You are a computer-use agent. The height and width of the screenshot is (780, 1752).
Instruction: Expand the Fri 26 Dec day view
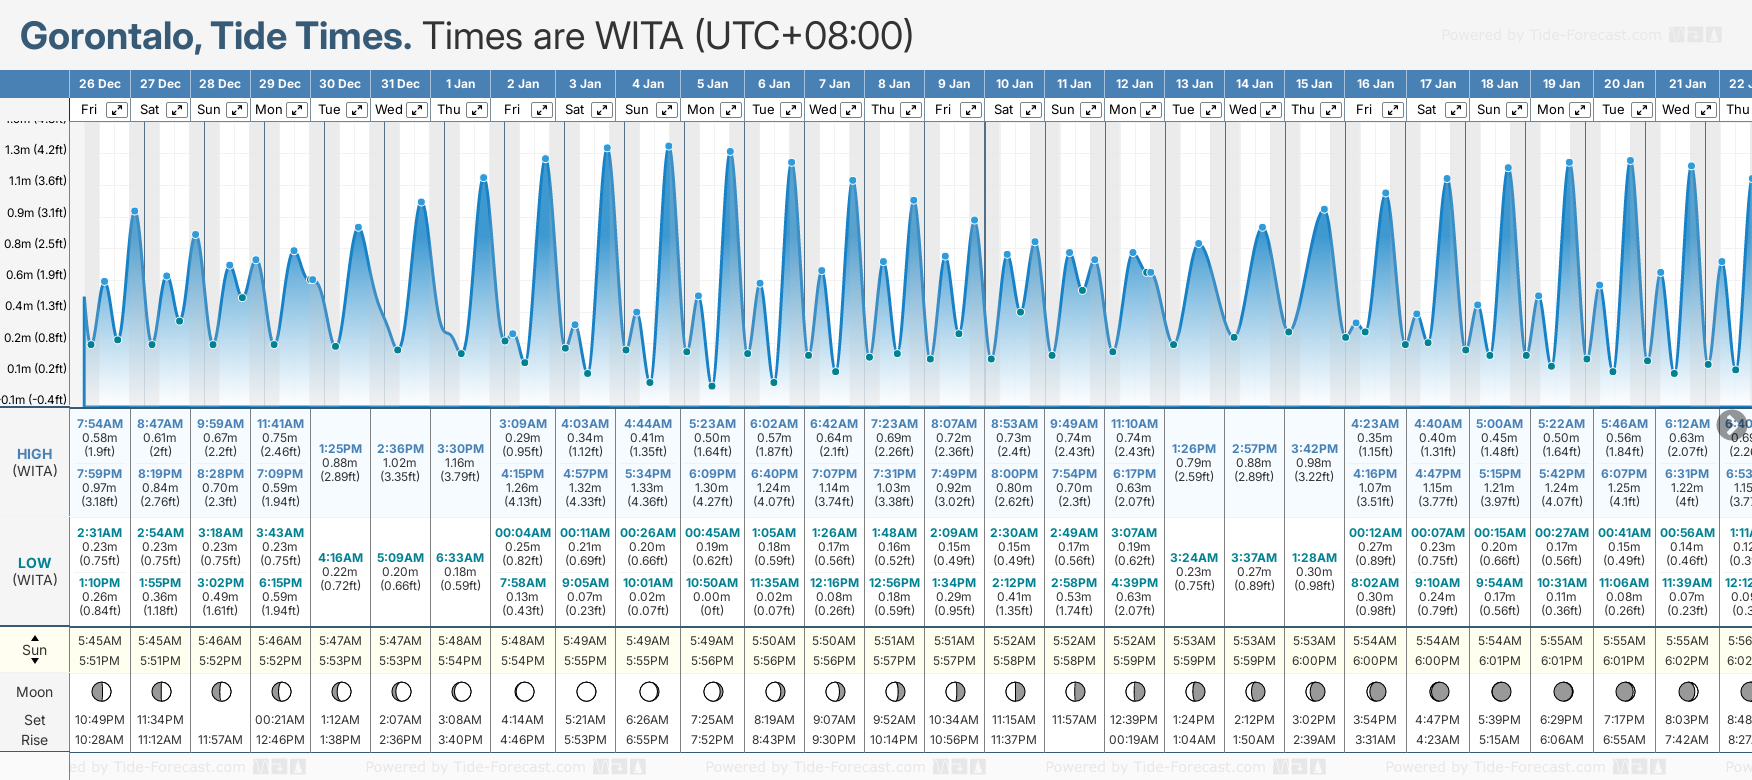(x=117, y=110)
